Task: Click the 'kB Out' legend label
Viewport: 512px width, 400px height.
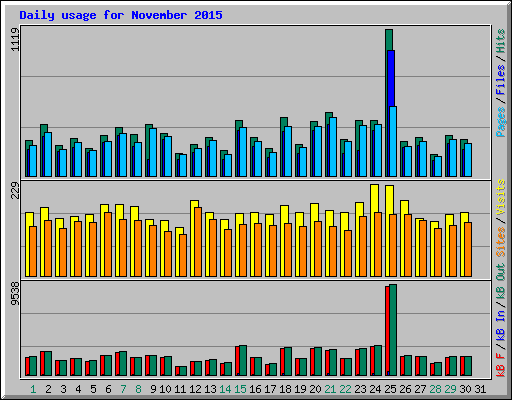Action: click(x=501, y=281)
